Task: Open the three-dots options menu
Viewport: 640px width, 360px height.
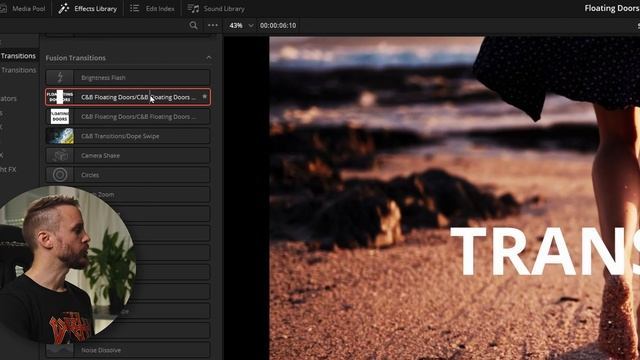Action: 213,25
